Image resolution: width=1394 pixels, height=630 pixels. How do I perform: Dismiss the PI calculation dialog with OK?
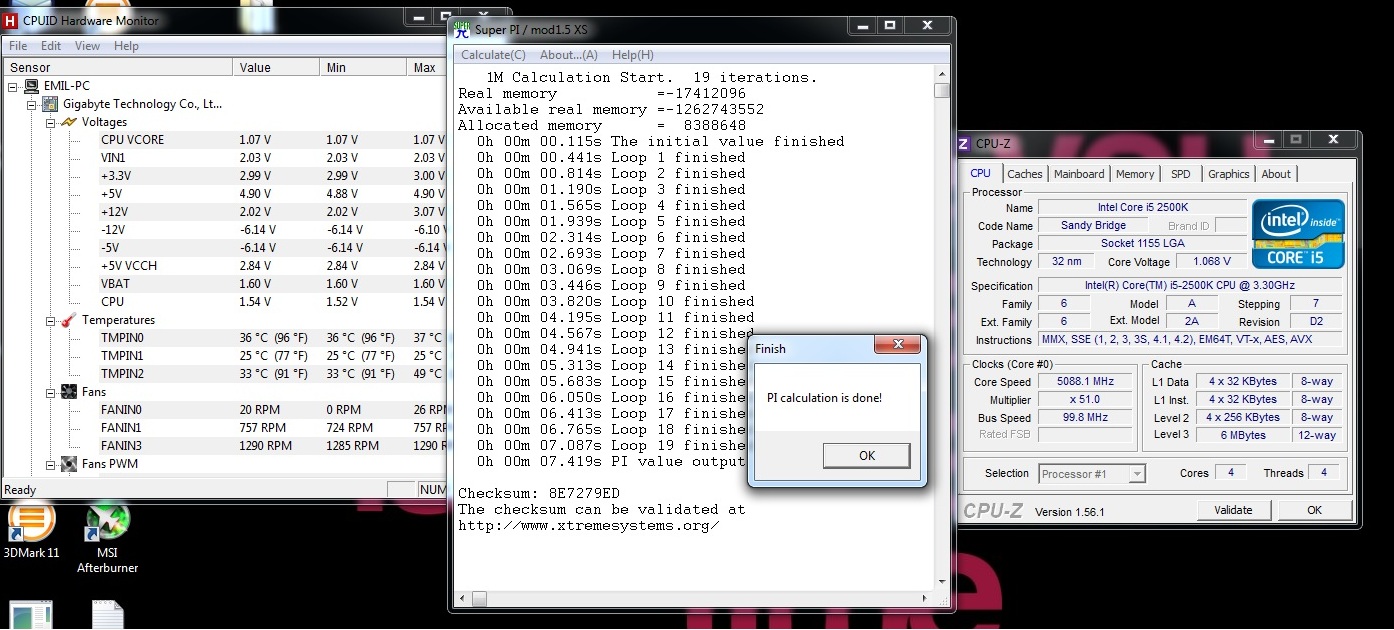(866, 455)
